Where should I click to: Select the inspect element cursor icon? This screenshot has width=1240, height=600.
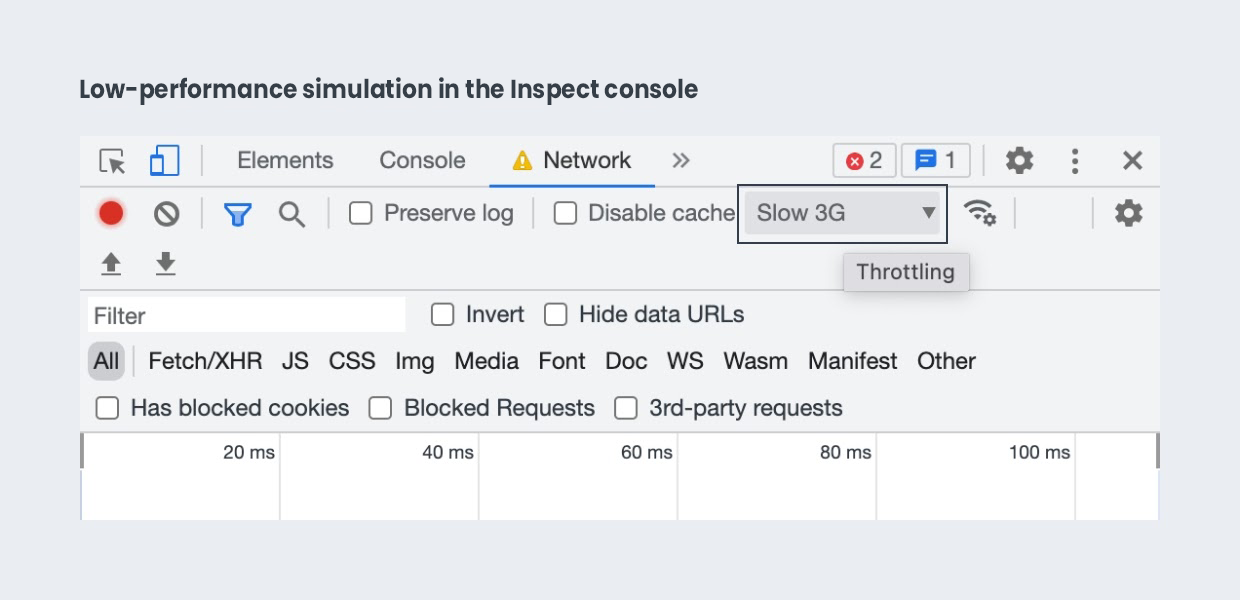112,161
